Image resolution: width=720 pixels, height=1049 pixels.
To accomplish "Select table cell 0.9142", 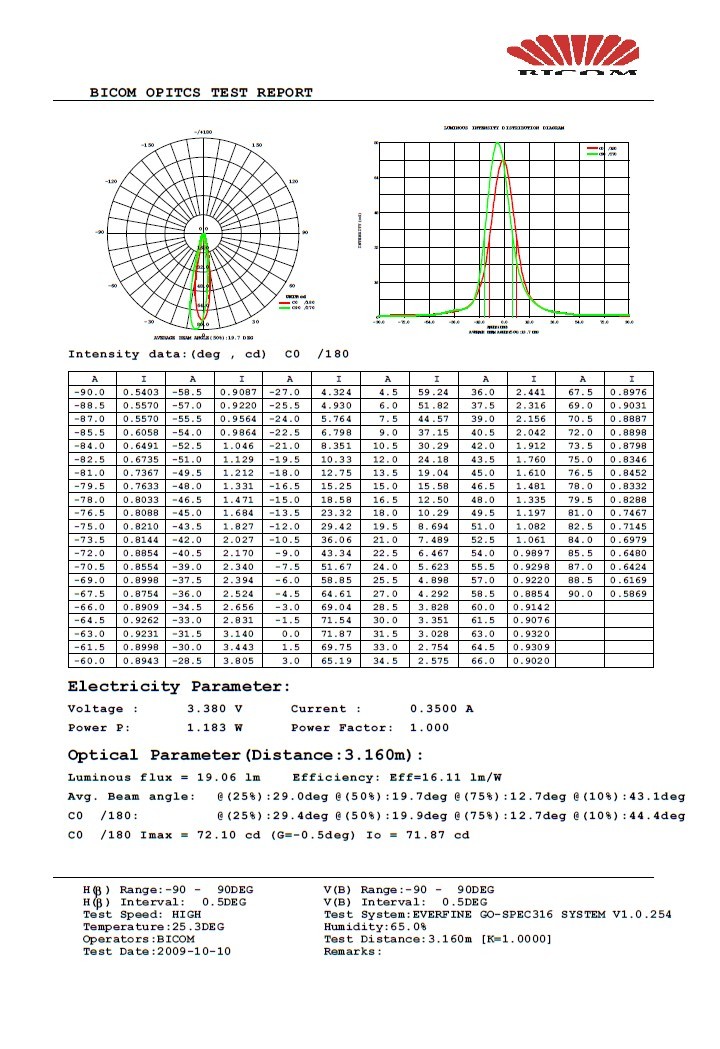I will [x=531, y=607].
